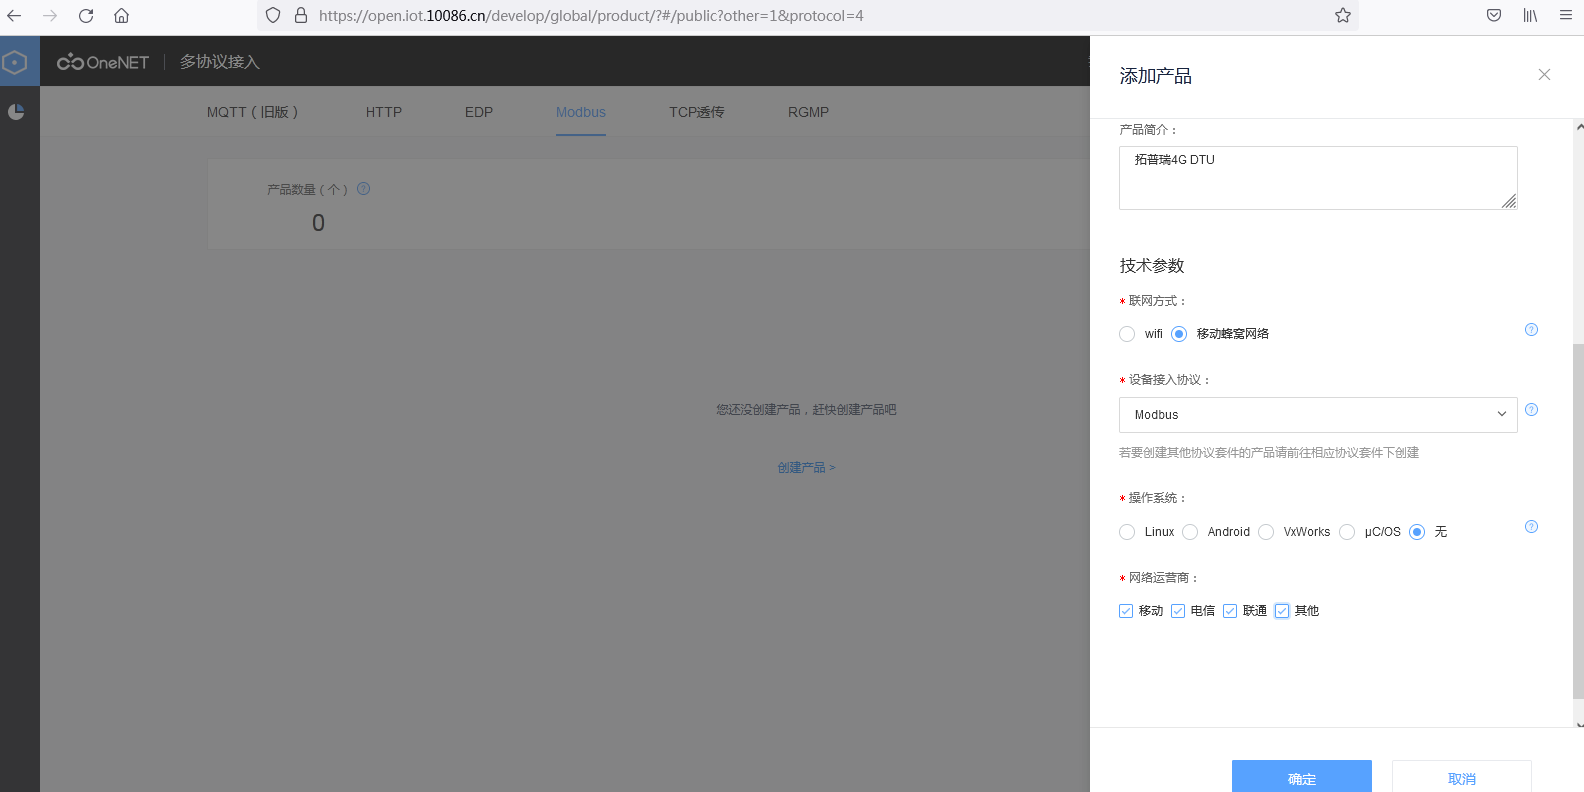Image resolution: width=1584 pixels, height=792 pixels.
Task: Open the HTTP protocol tab
Action: tap(383, 112)
